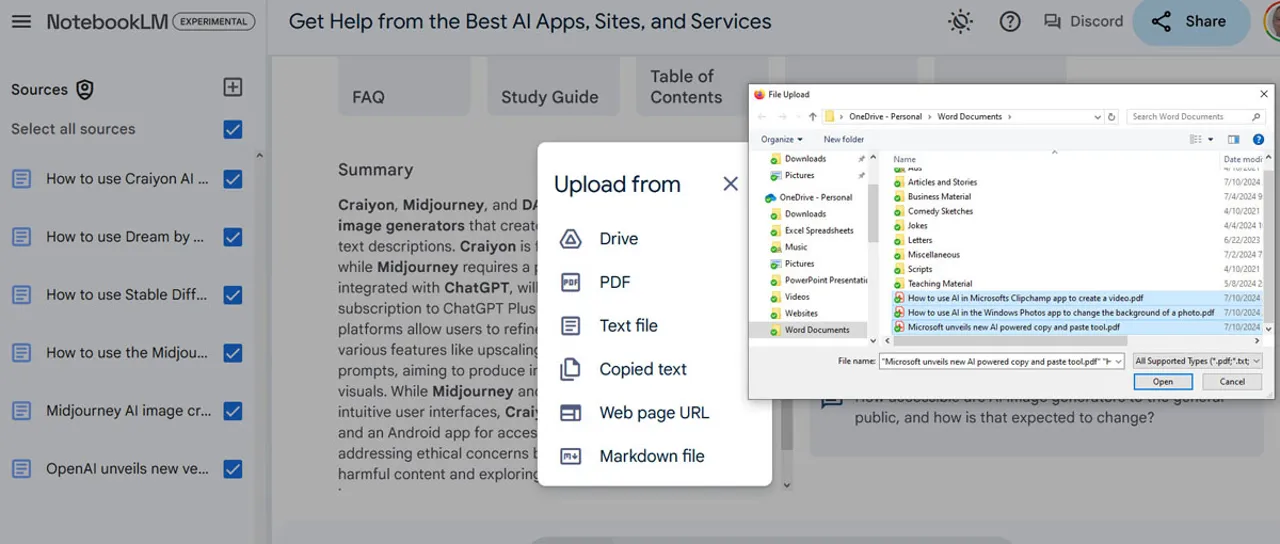The height and width of the screenshot is (544, 1280).
Task: Refresh the Word Documents folder
Action: (x=1111, y=117)
